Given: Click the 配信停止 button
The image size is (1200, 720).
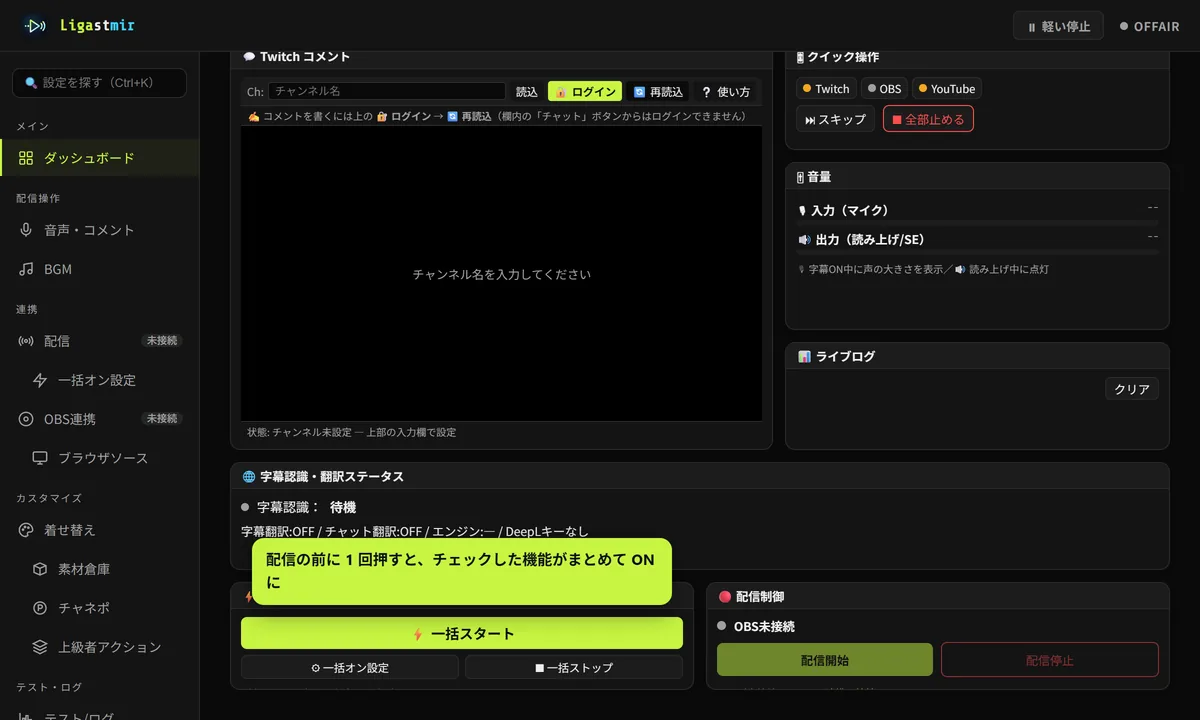Looking at the screenshot, I should tap(1050, 660).
